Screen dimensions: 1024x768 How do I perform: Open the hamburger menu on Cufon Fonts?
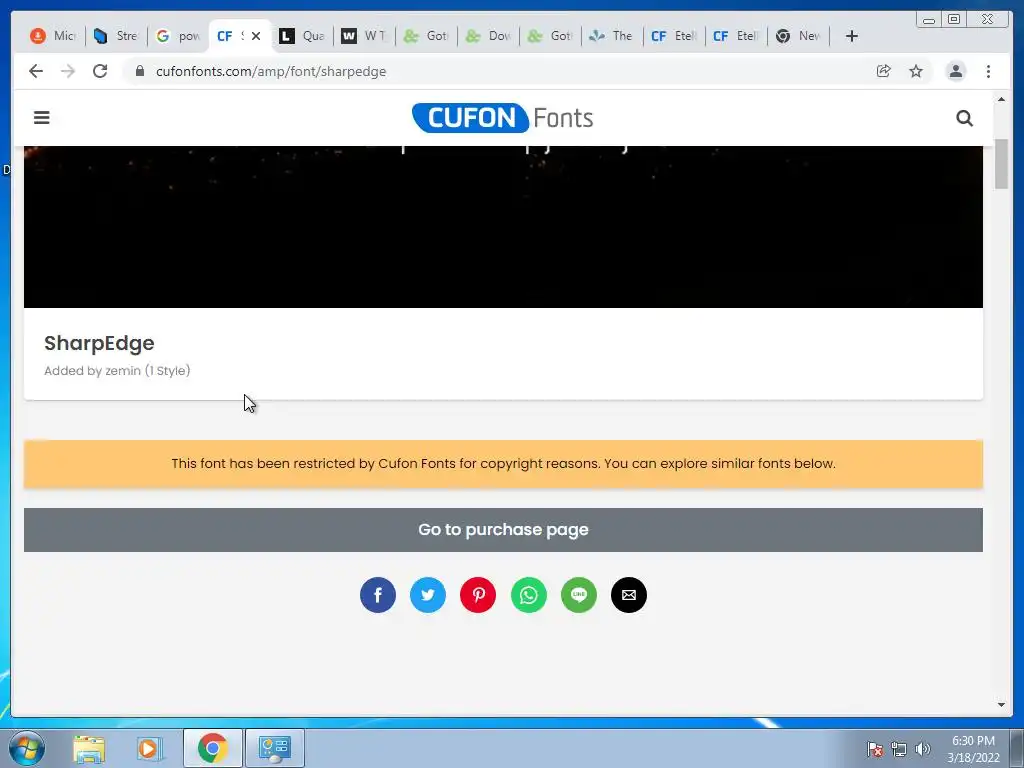pyautogui.click(x=42, y=118)
